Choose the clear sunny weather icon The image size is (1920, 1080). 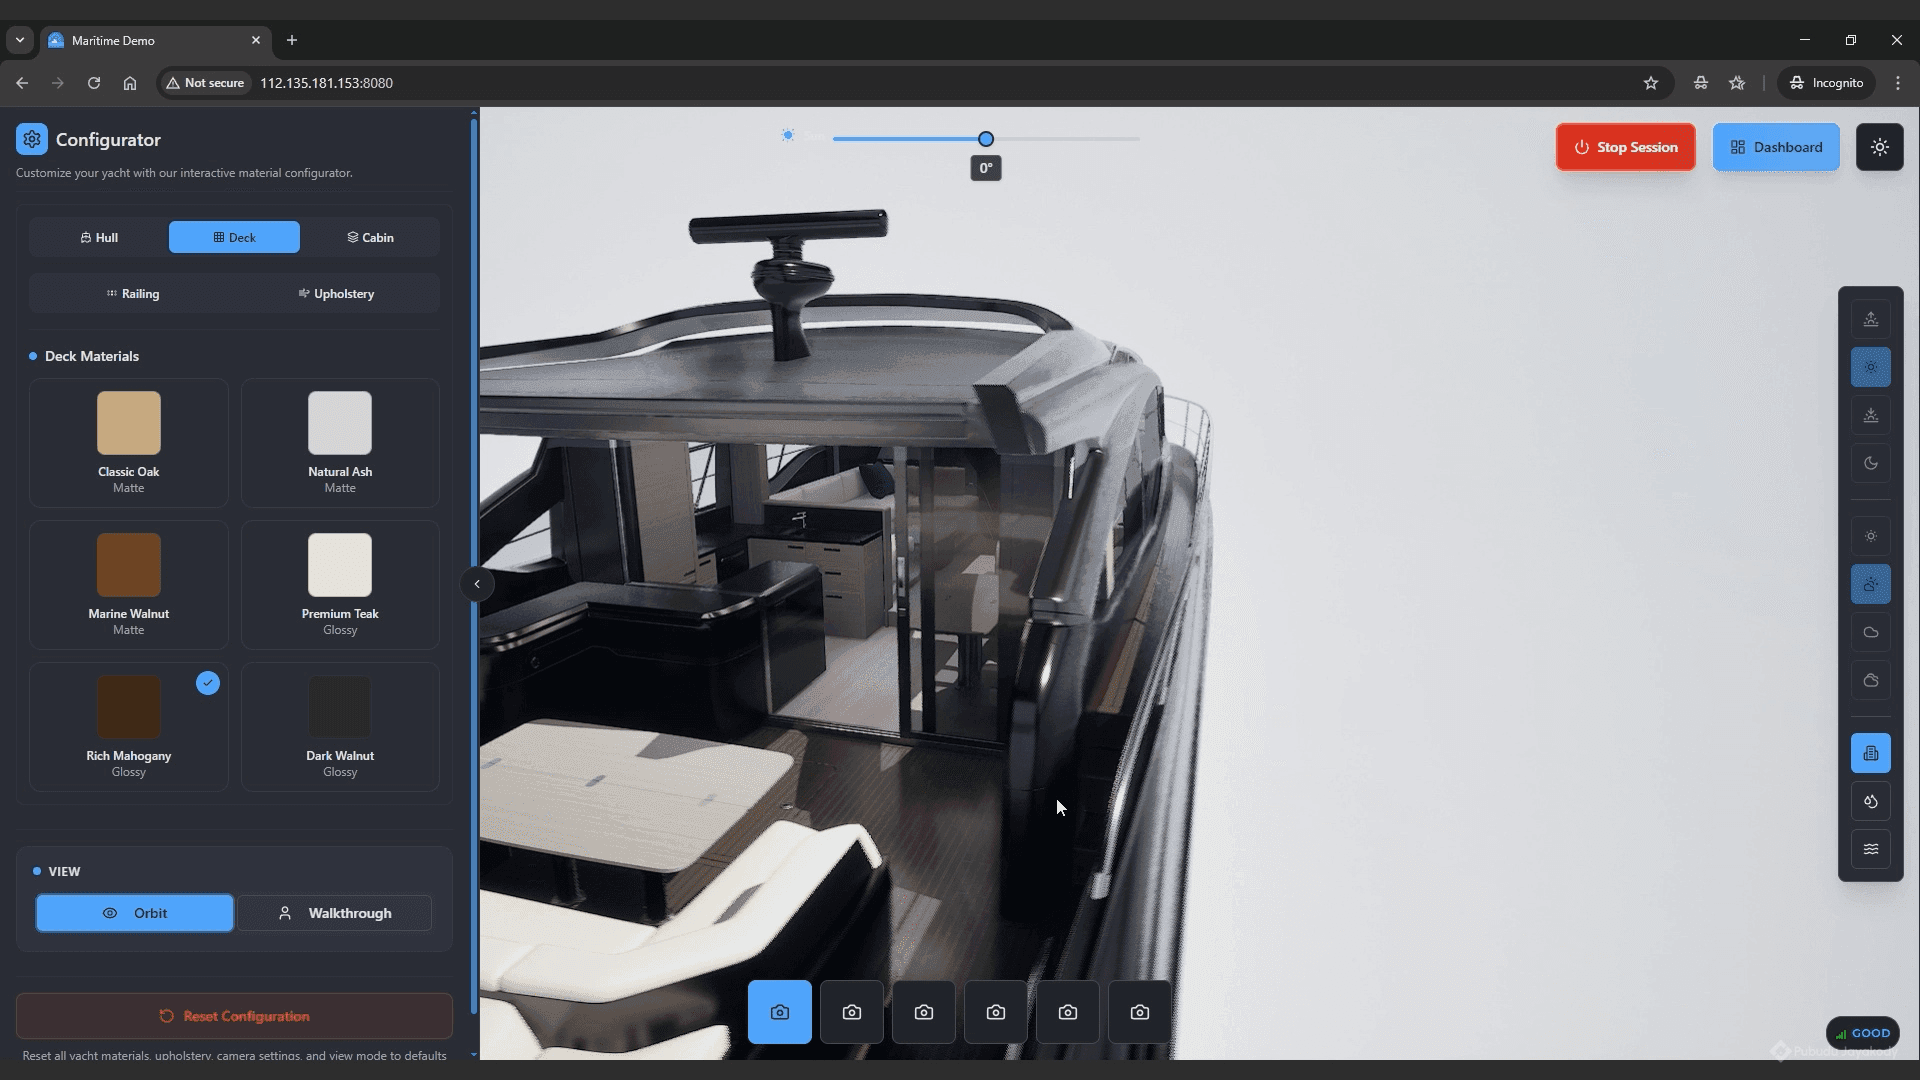coord(1870,536)
